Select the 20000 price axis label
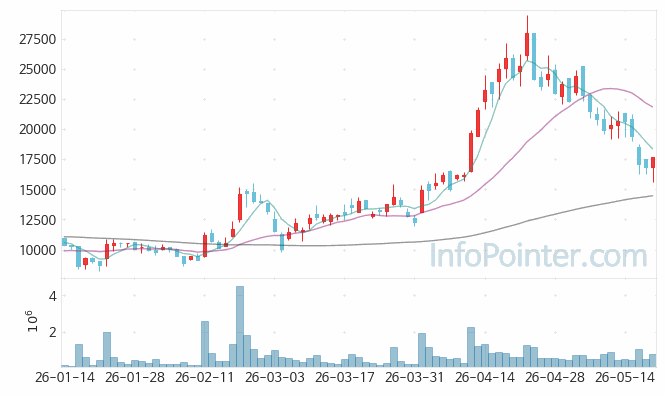This screenshot has width=665, height=396. [x=37, y=130]
